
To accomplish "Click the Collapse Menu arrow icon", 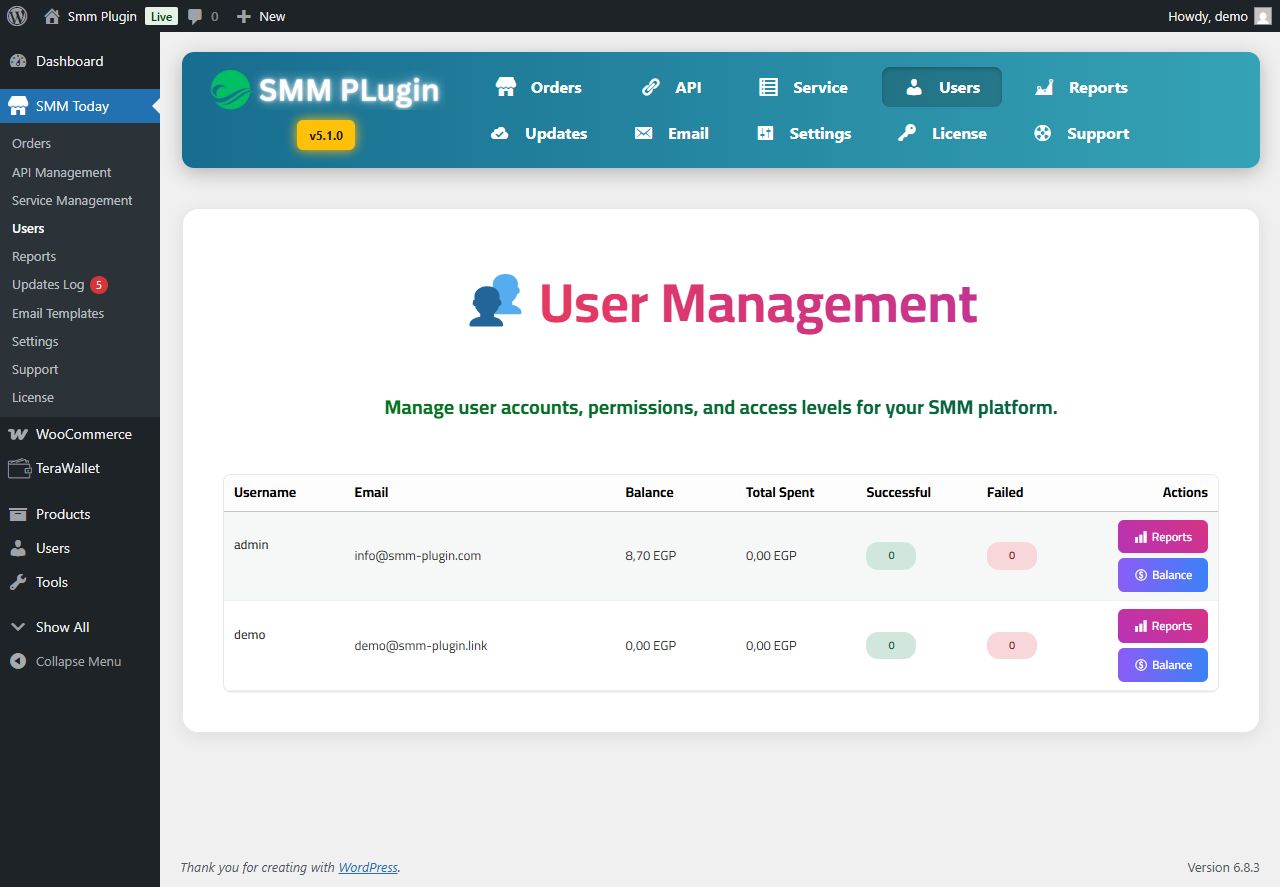I will [18, 661].
